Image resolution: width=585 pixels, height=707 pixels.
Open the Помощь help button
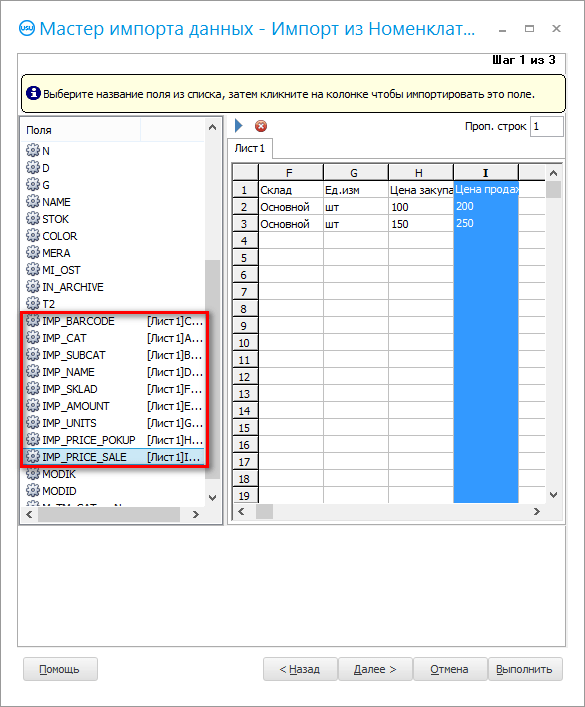[x=60, y=669]
